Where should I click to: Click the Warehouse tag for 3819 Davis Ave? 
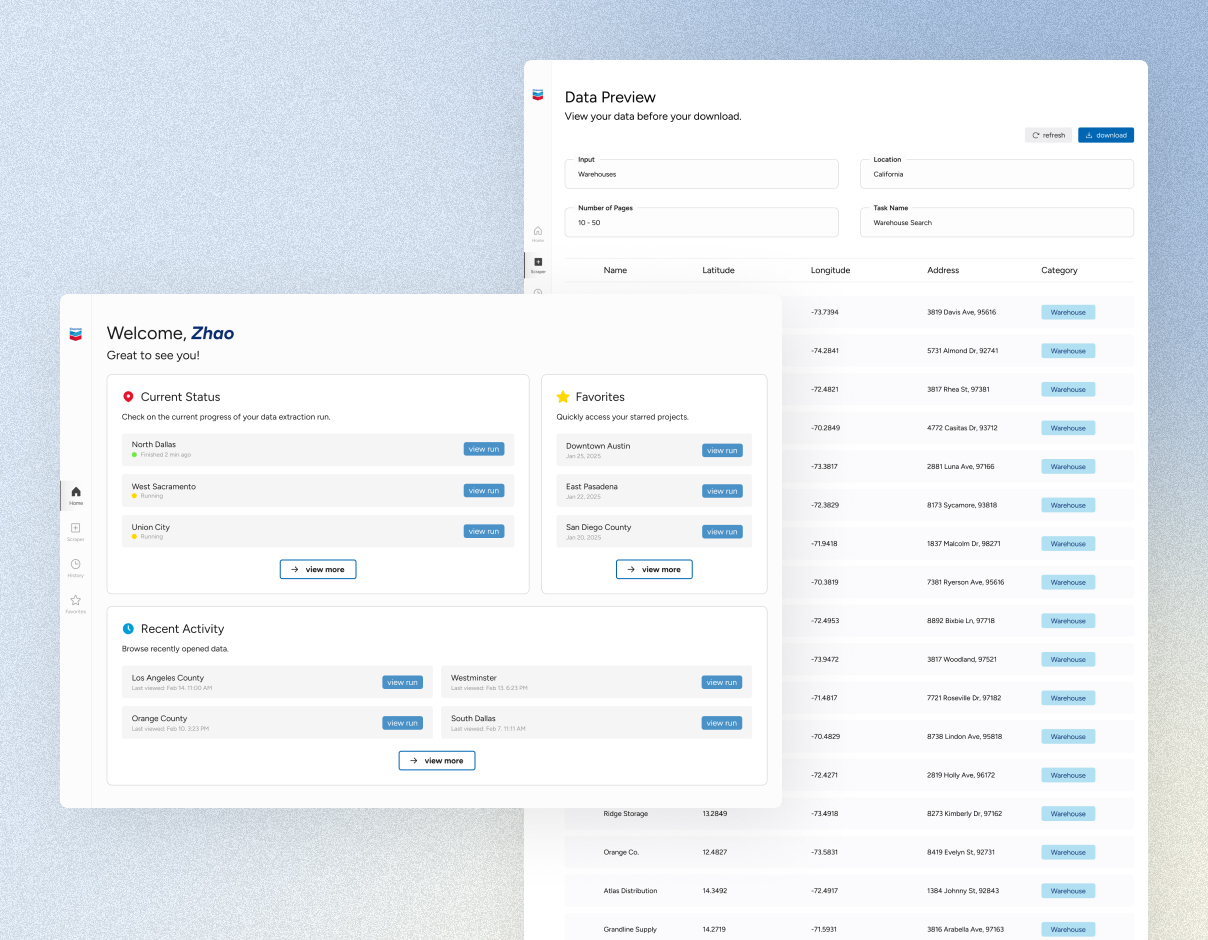(x=1068, y=312)
